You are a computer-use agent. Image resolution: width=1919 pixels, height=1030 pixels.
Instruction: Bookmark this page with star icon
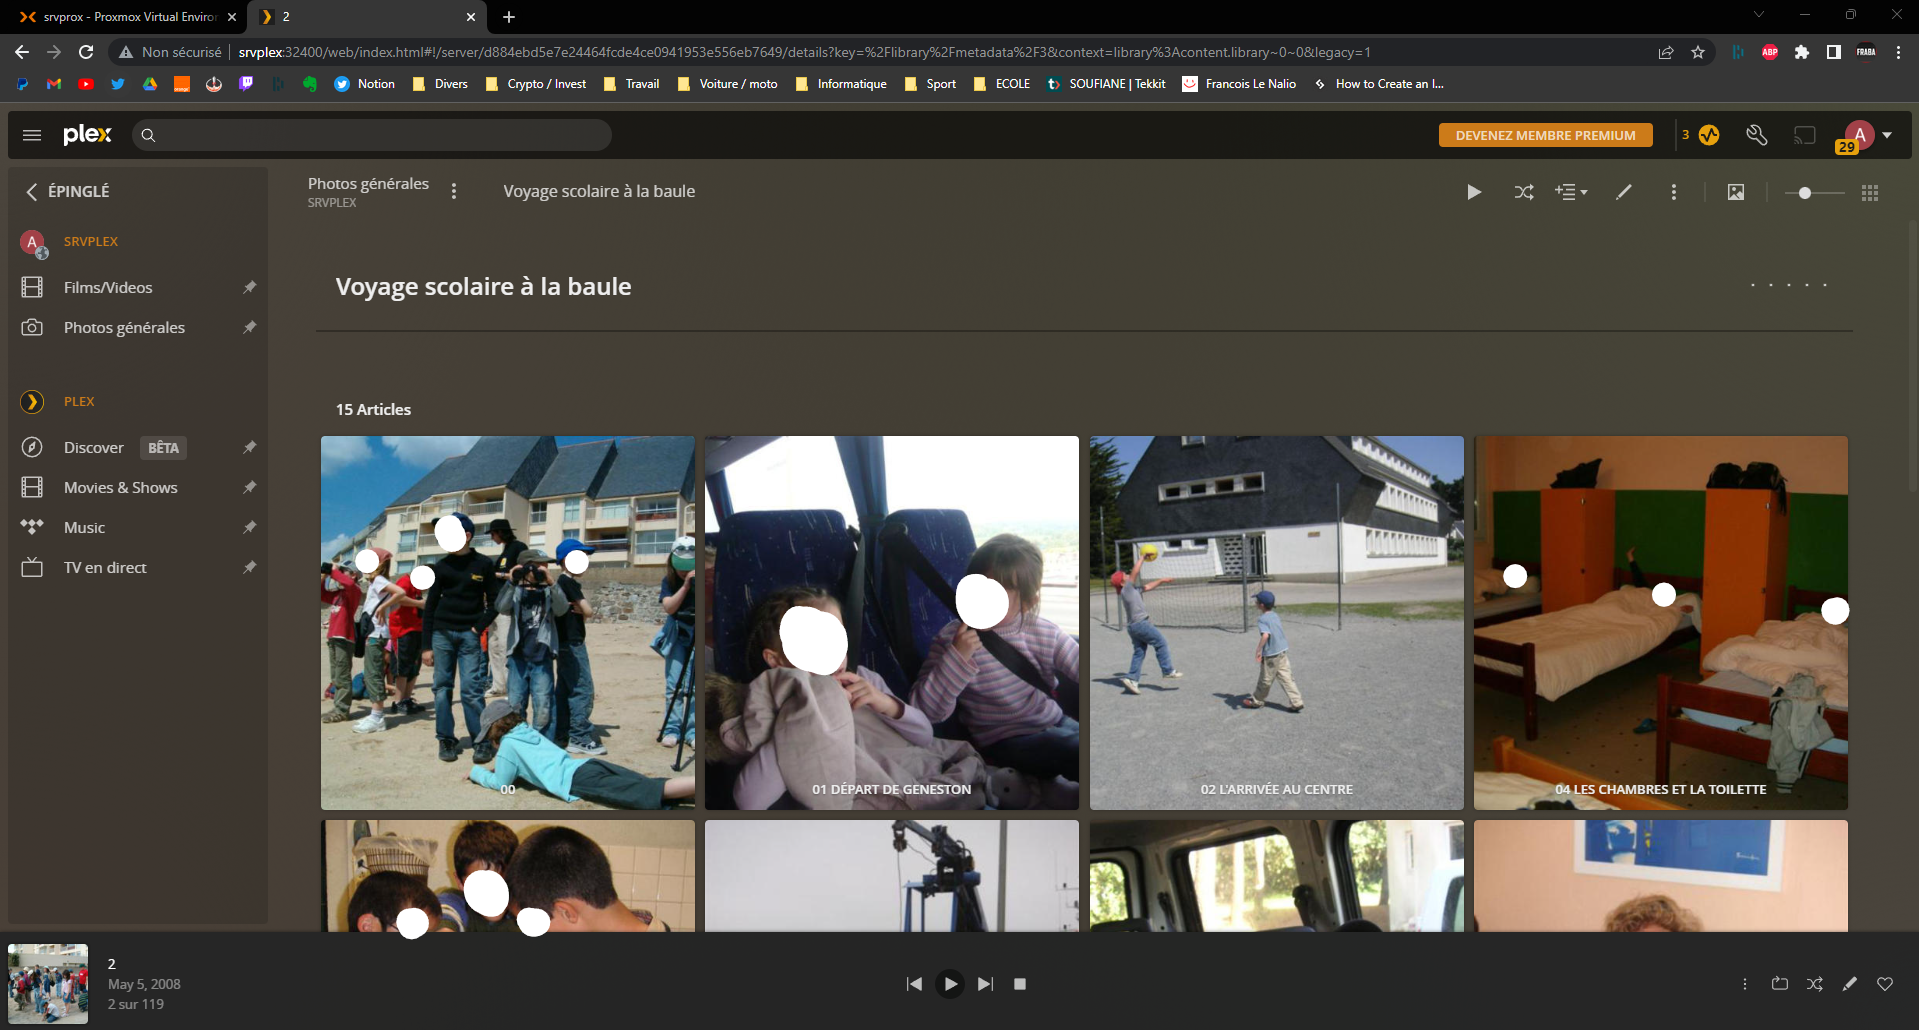pyautogui.click(x=1698, y=52)
